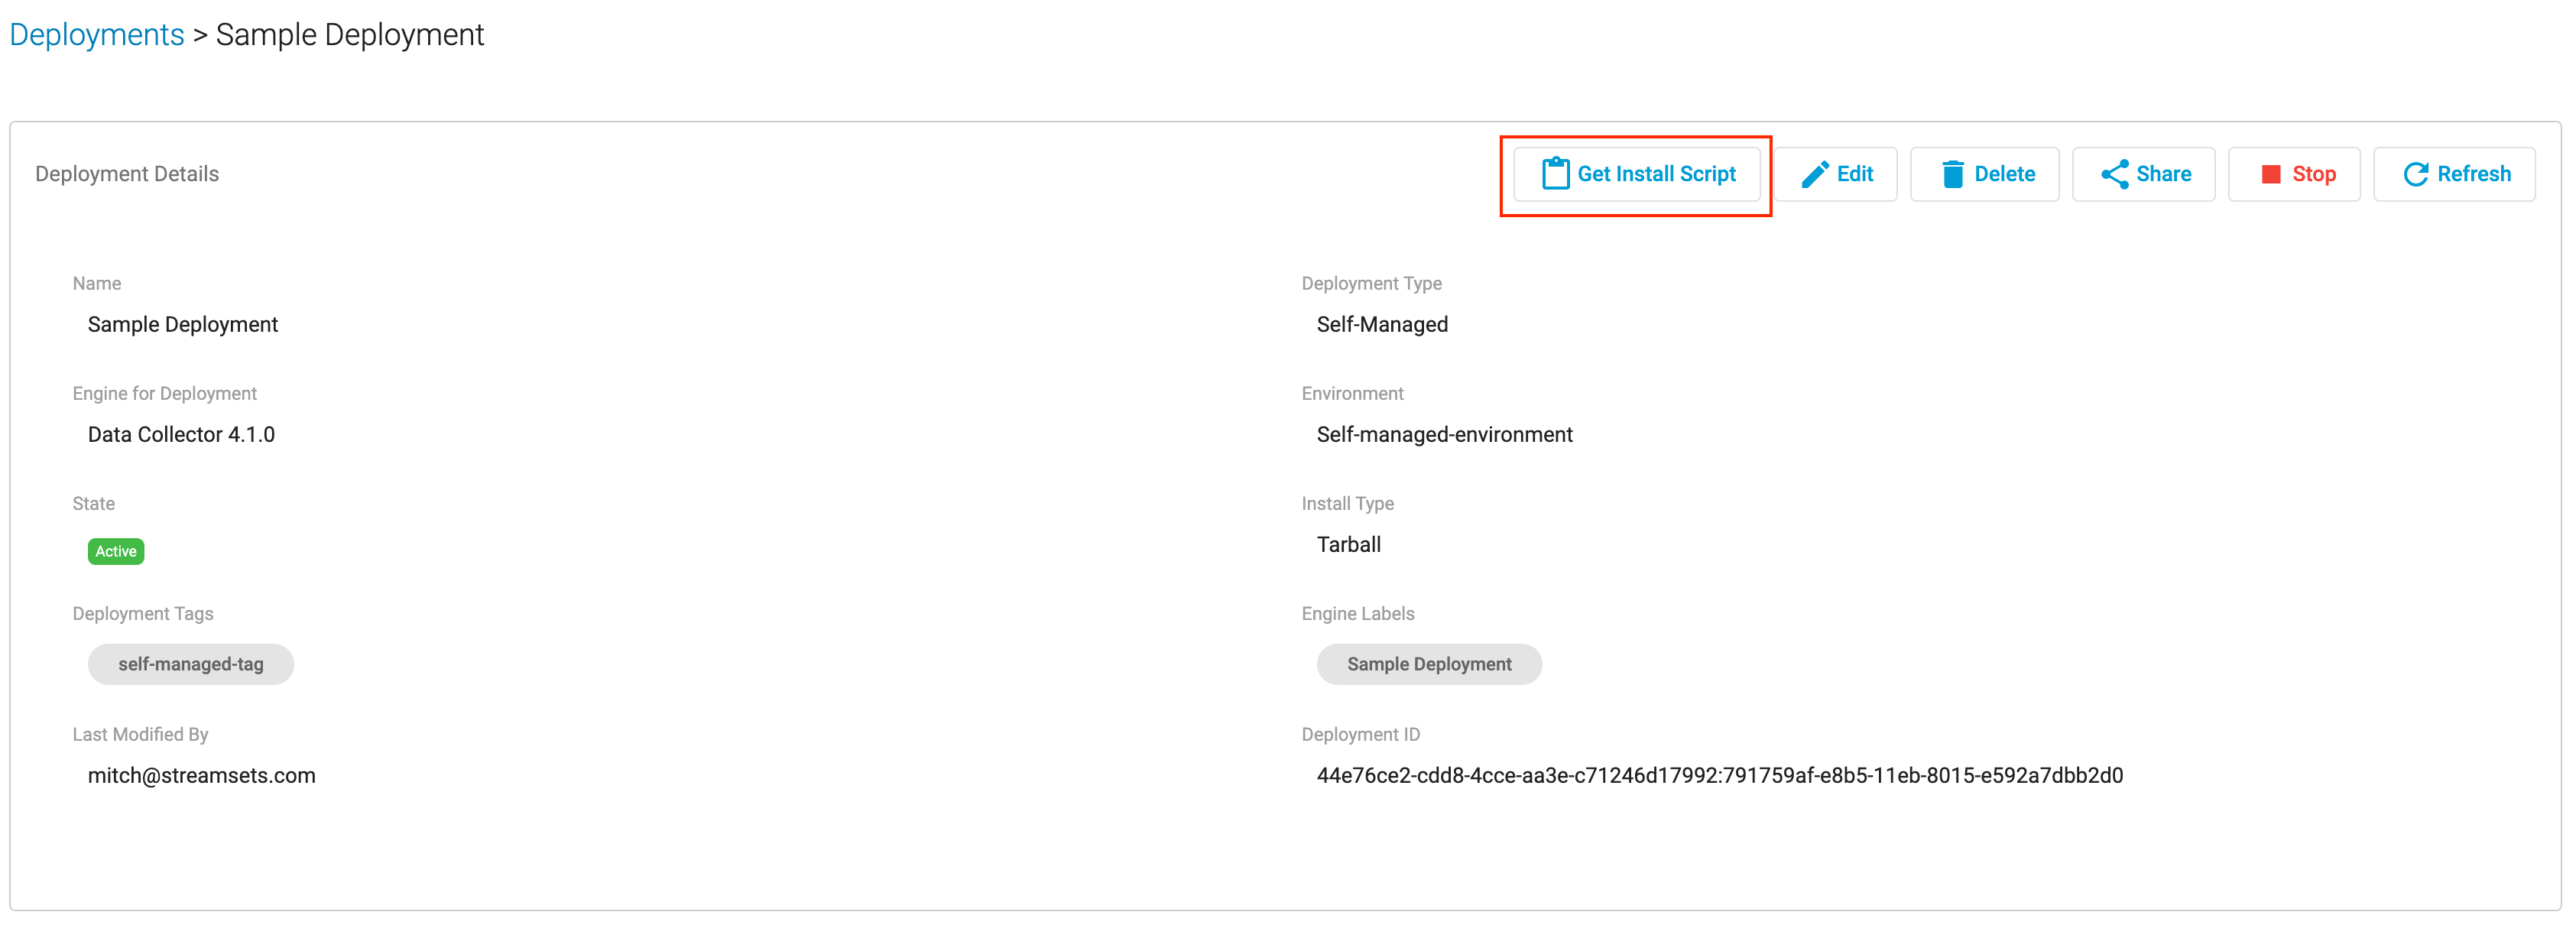Select the Sample Deployment engine label chip
The image size is (2576, 925).
1428,664
